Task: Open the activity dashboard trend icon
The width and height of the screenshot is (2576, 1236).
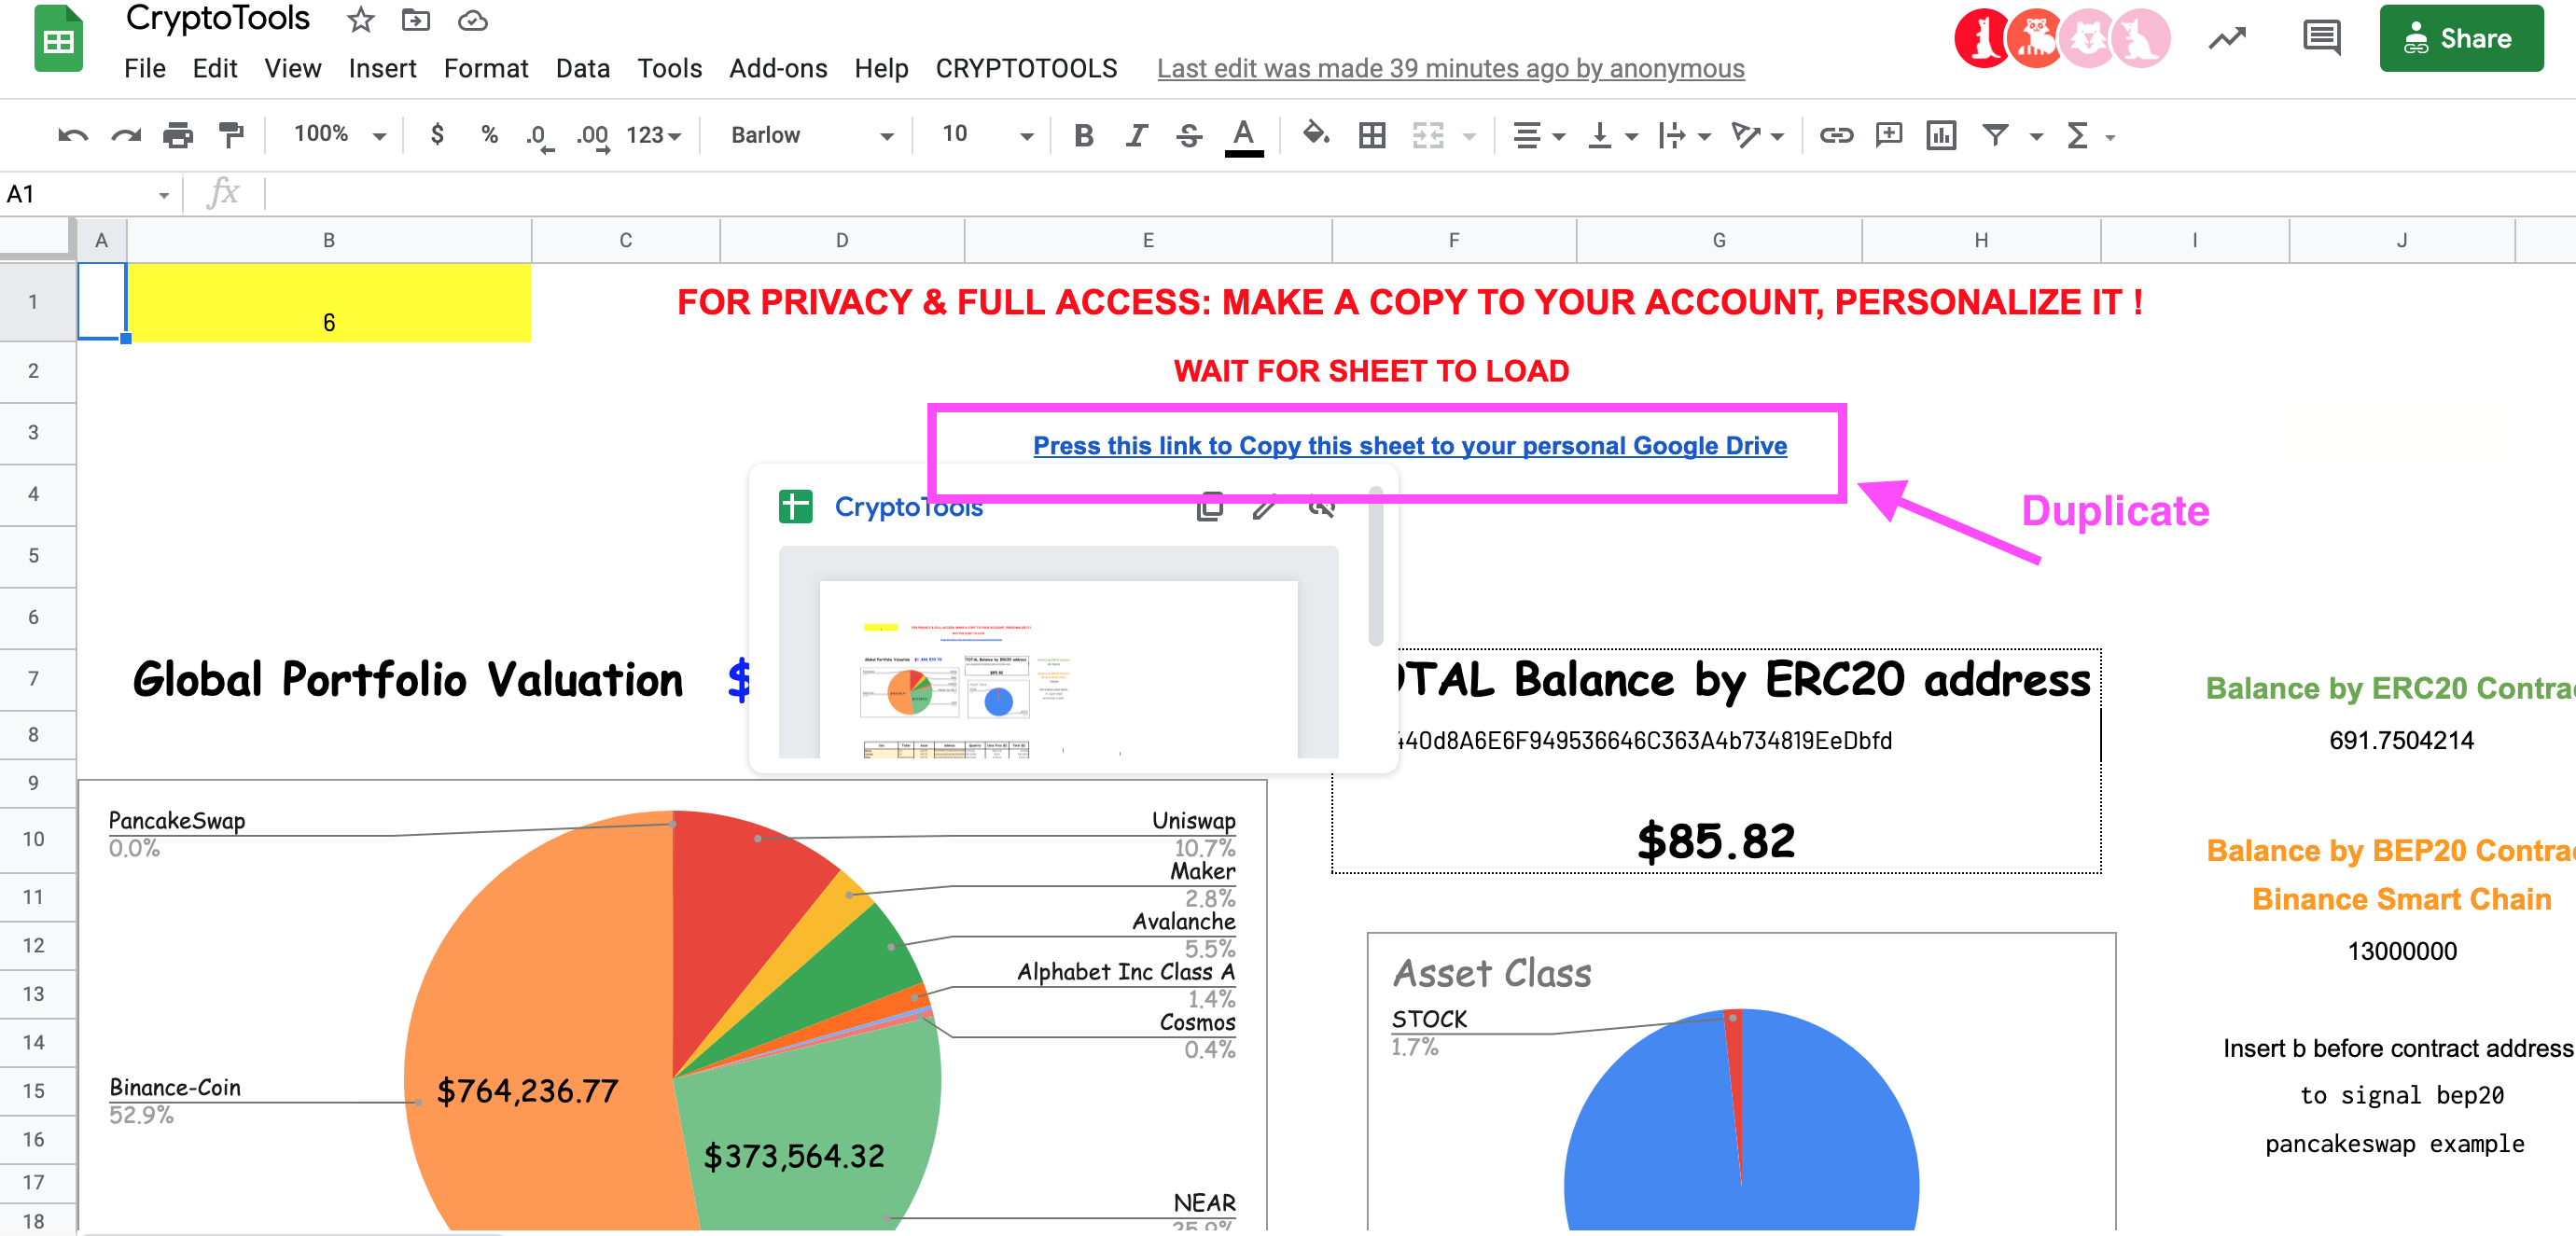Action: click(2228, 38)
